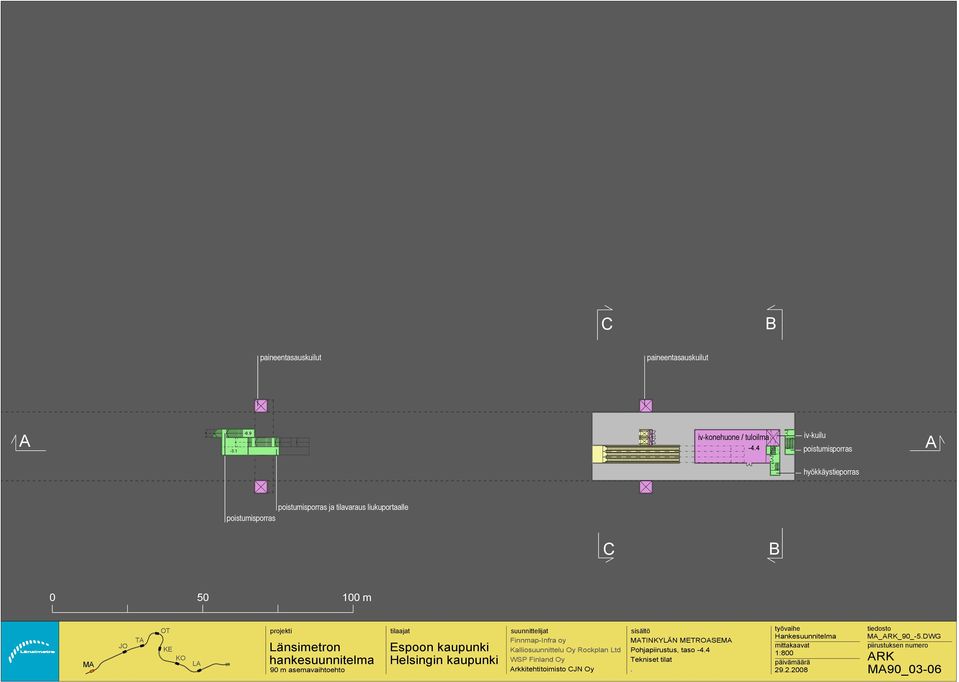Click the 'JO' station label on route map
Screen dimensions: 959x682
(123, 647)
